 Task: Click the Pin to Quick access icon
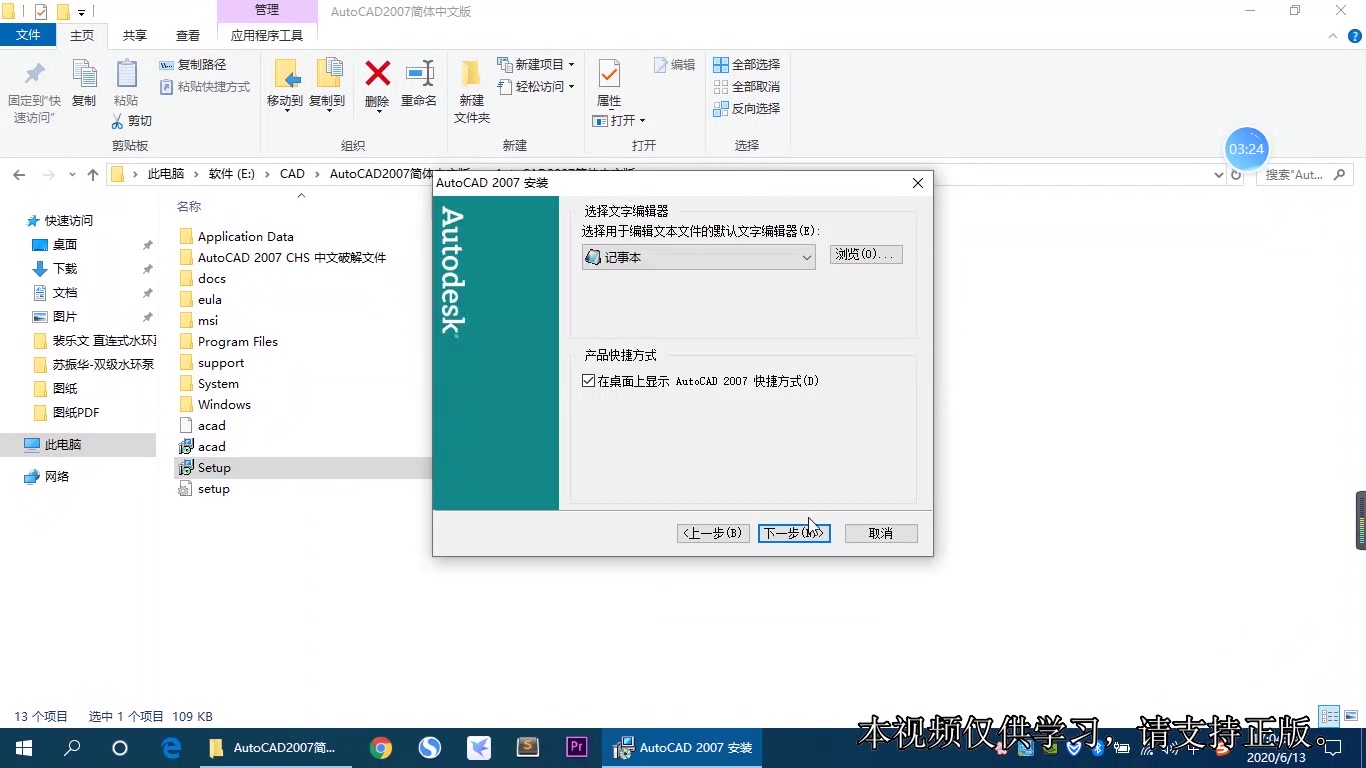tap(34, 75)
